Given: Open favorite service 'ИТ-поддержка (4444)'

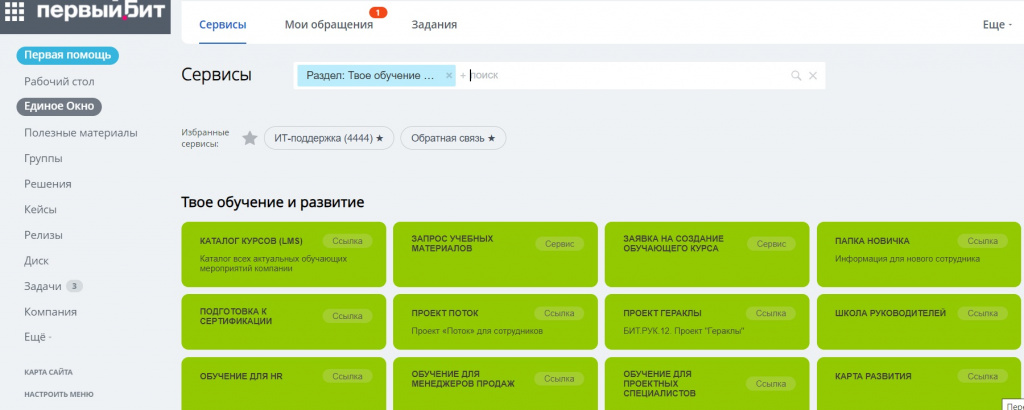Looking at the screenshot, I should click(x=329, y=138).
